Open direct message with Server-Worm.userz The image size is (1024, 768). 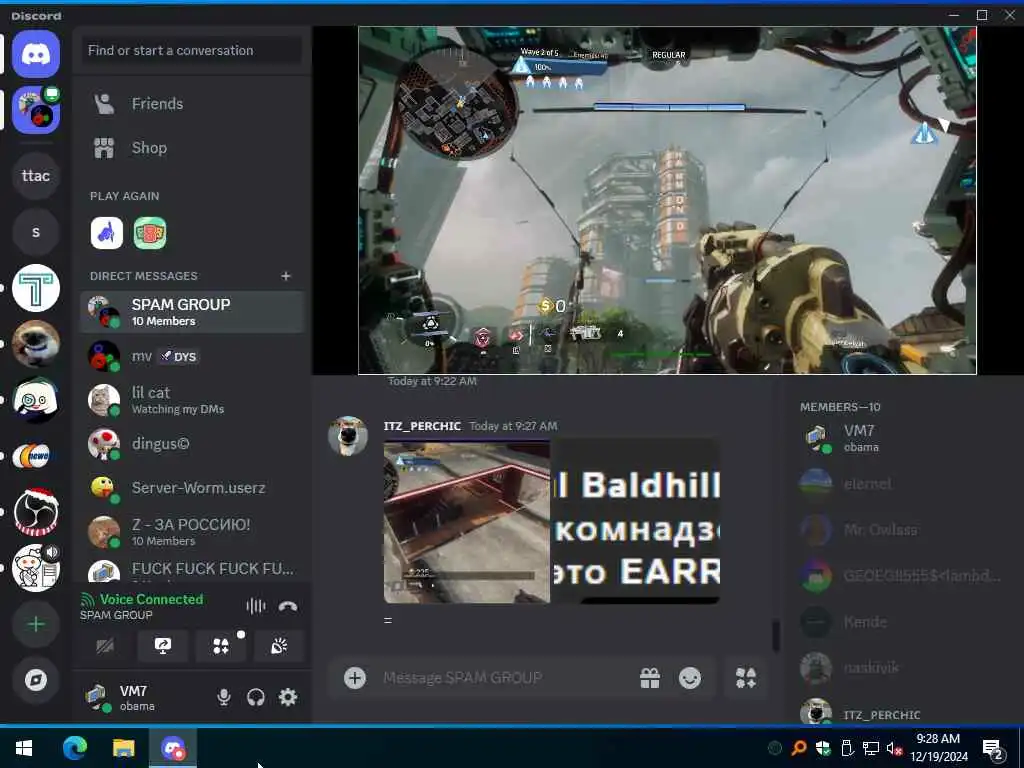[192, 488]
